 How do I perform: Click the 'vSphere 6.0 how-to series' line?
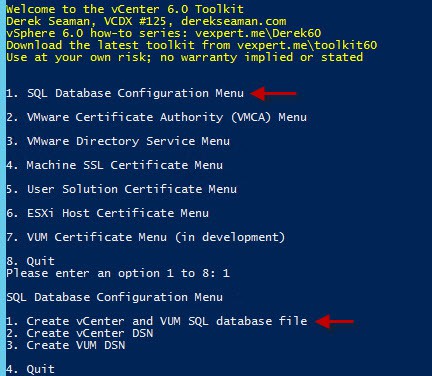(x=164, y=33)
